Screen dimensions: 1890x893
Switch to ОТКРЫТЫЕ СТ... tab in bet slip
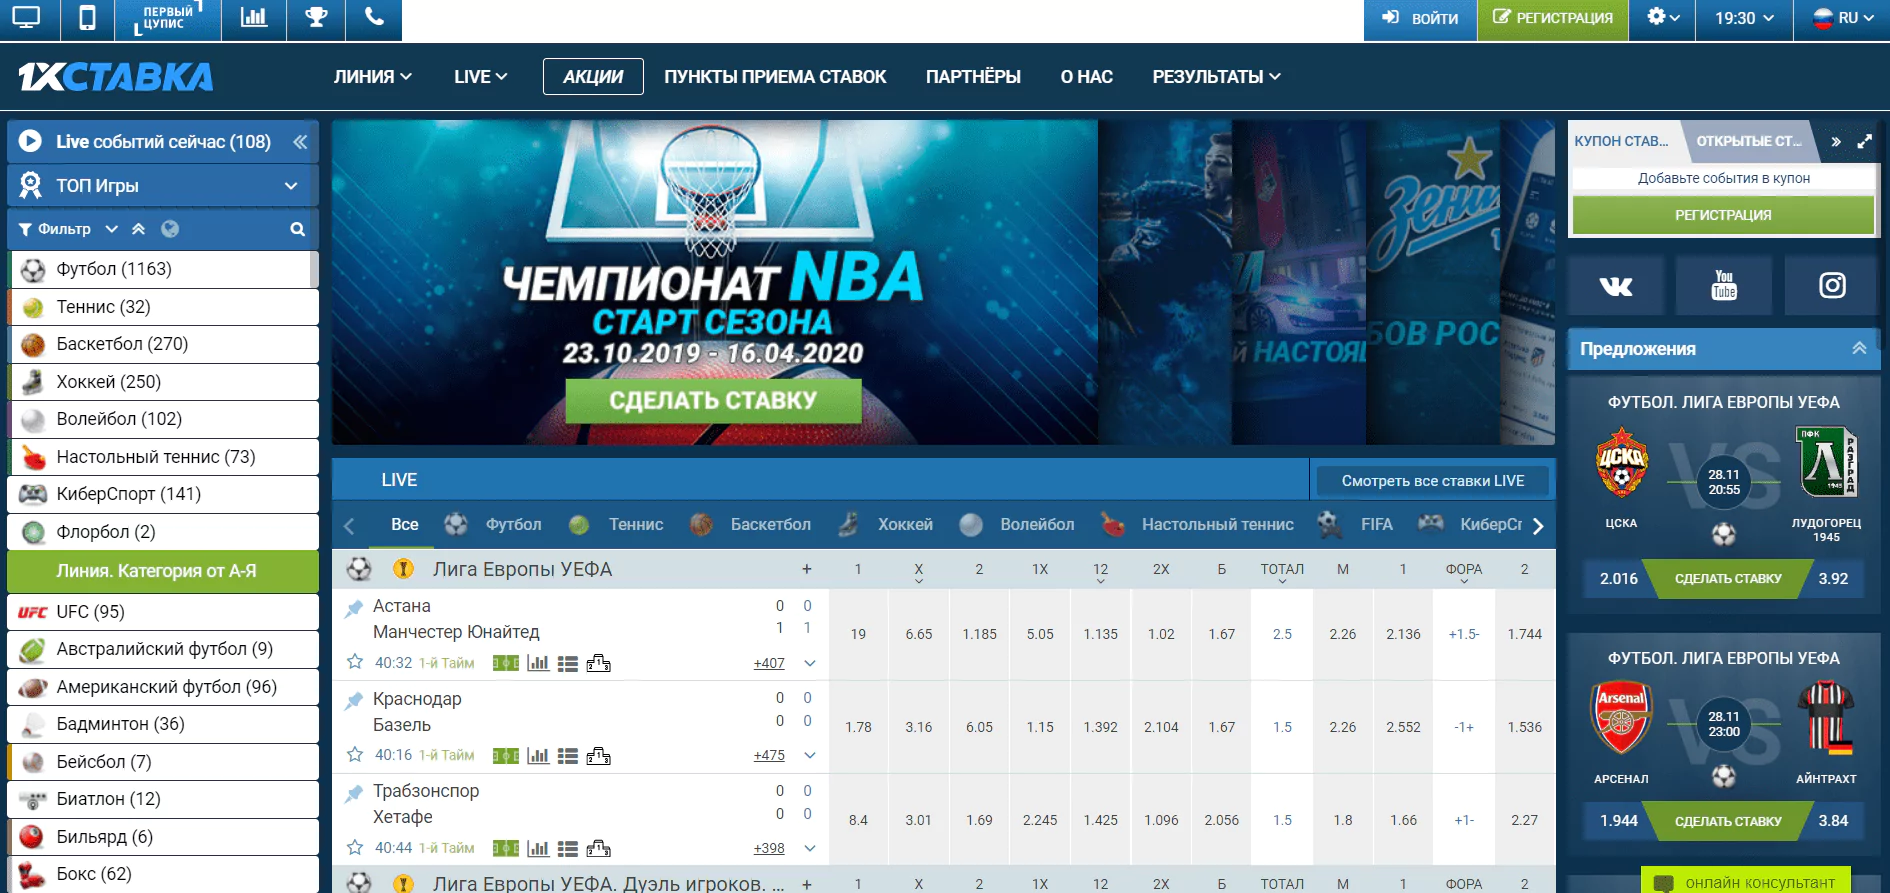click(1749, 141)
